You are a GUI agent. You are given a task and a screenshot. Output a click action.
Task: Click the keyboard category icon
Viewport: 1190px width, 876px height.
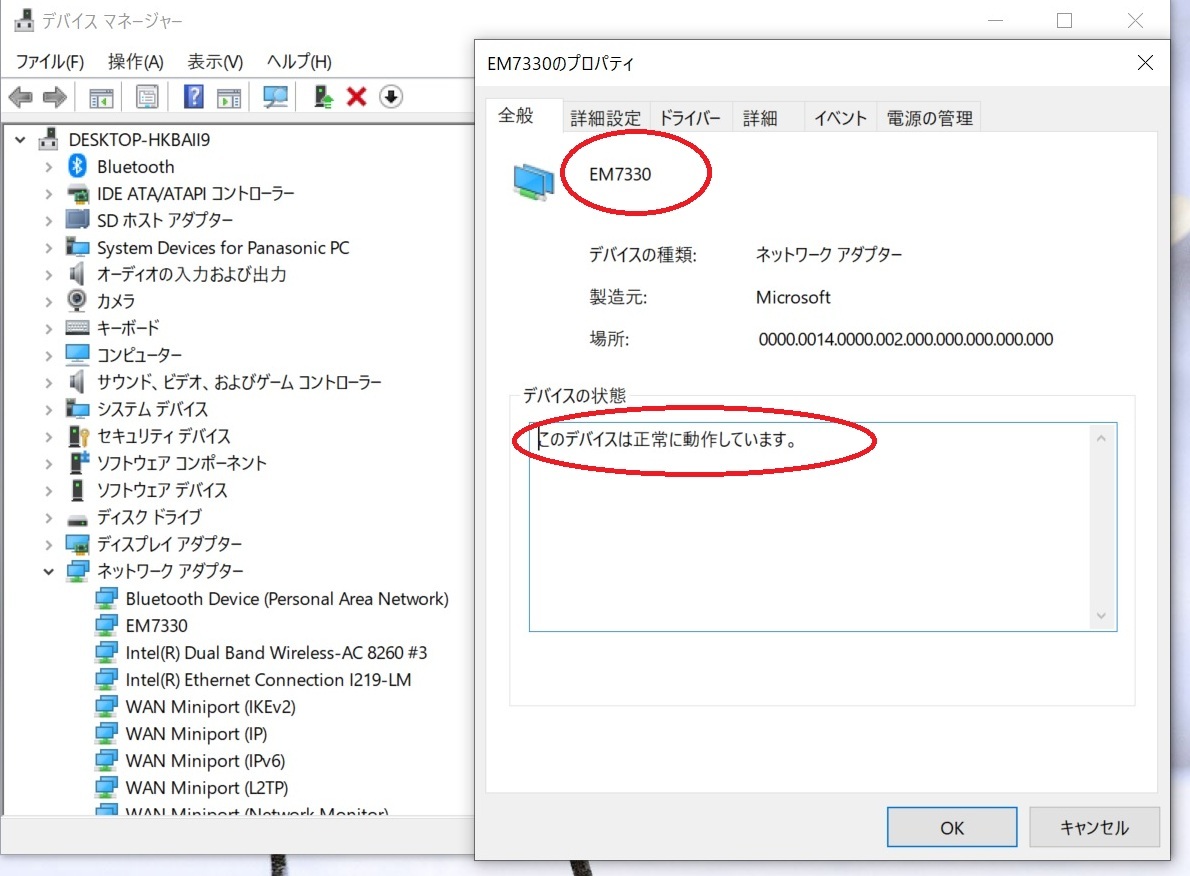pos(77,328)
